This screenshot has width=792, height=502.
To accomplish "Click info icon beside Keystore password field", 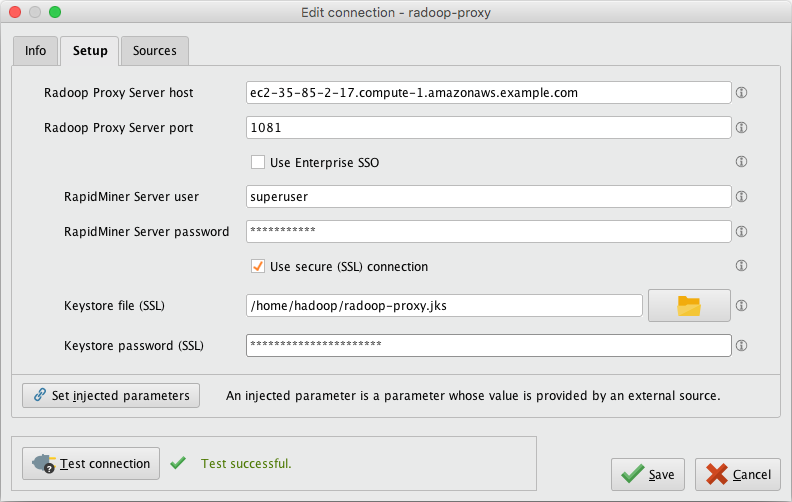I will coord(742,346).
